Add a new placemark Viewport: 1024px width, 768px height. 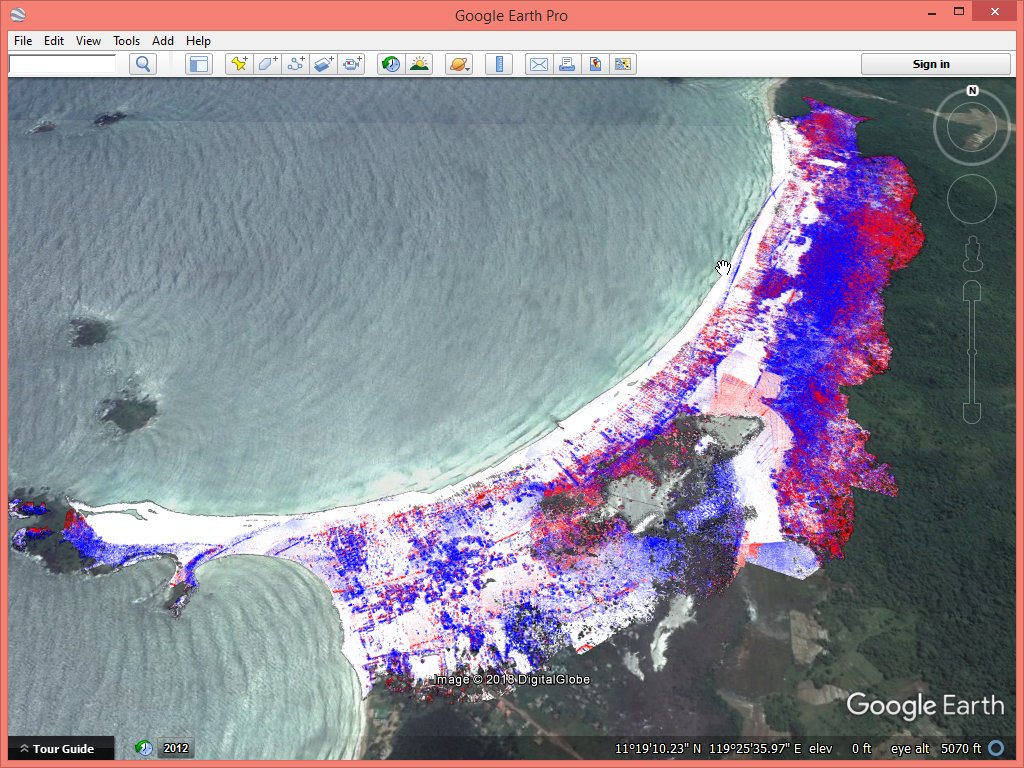pyautogui.click(x=239, y=64)
